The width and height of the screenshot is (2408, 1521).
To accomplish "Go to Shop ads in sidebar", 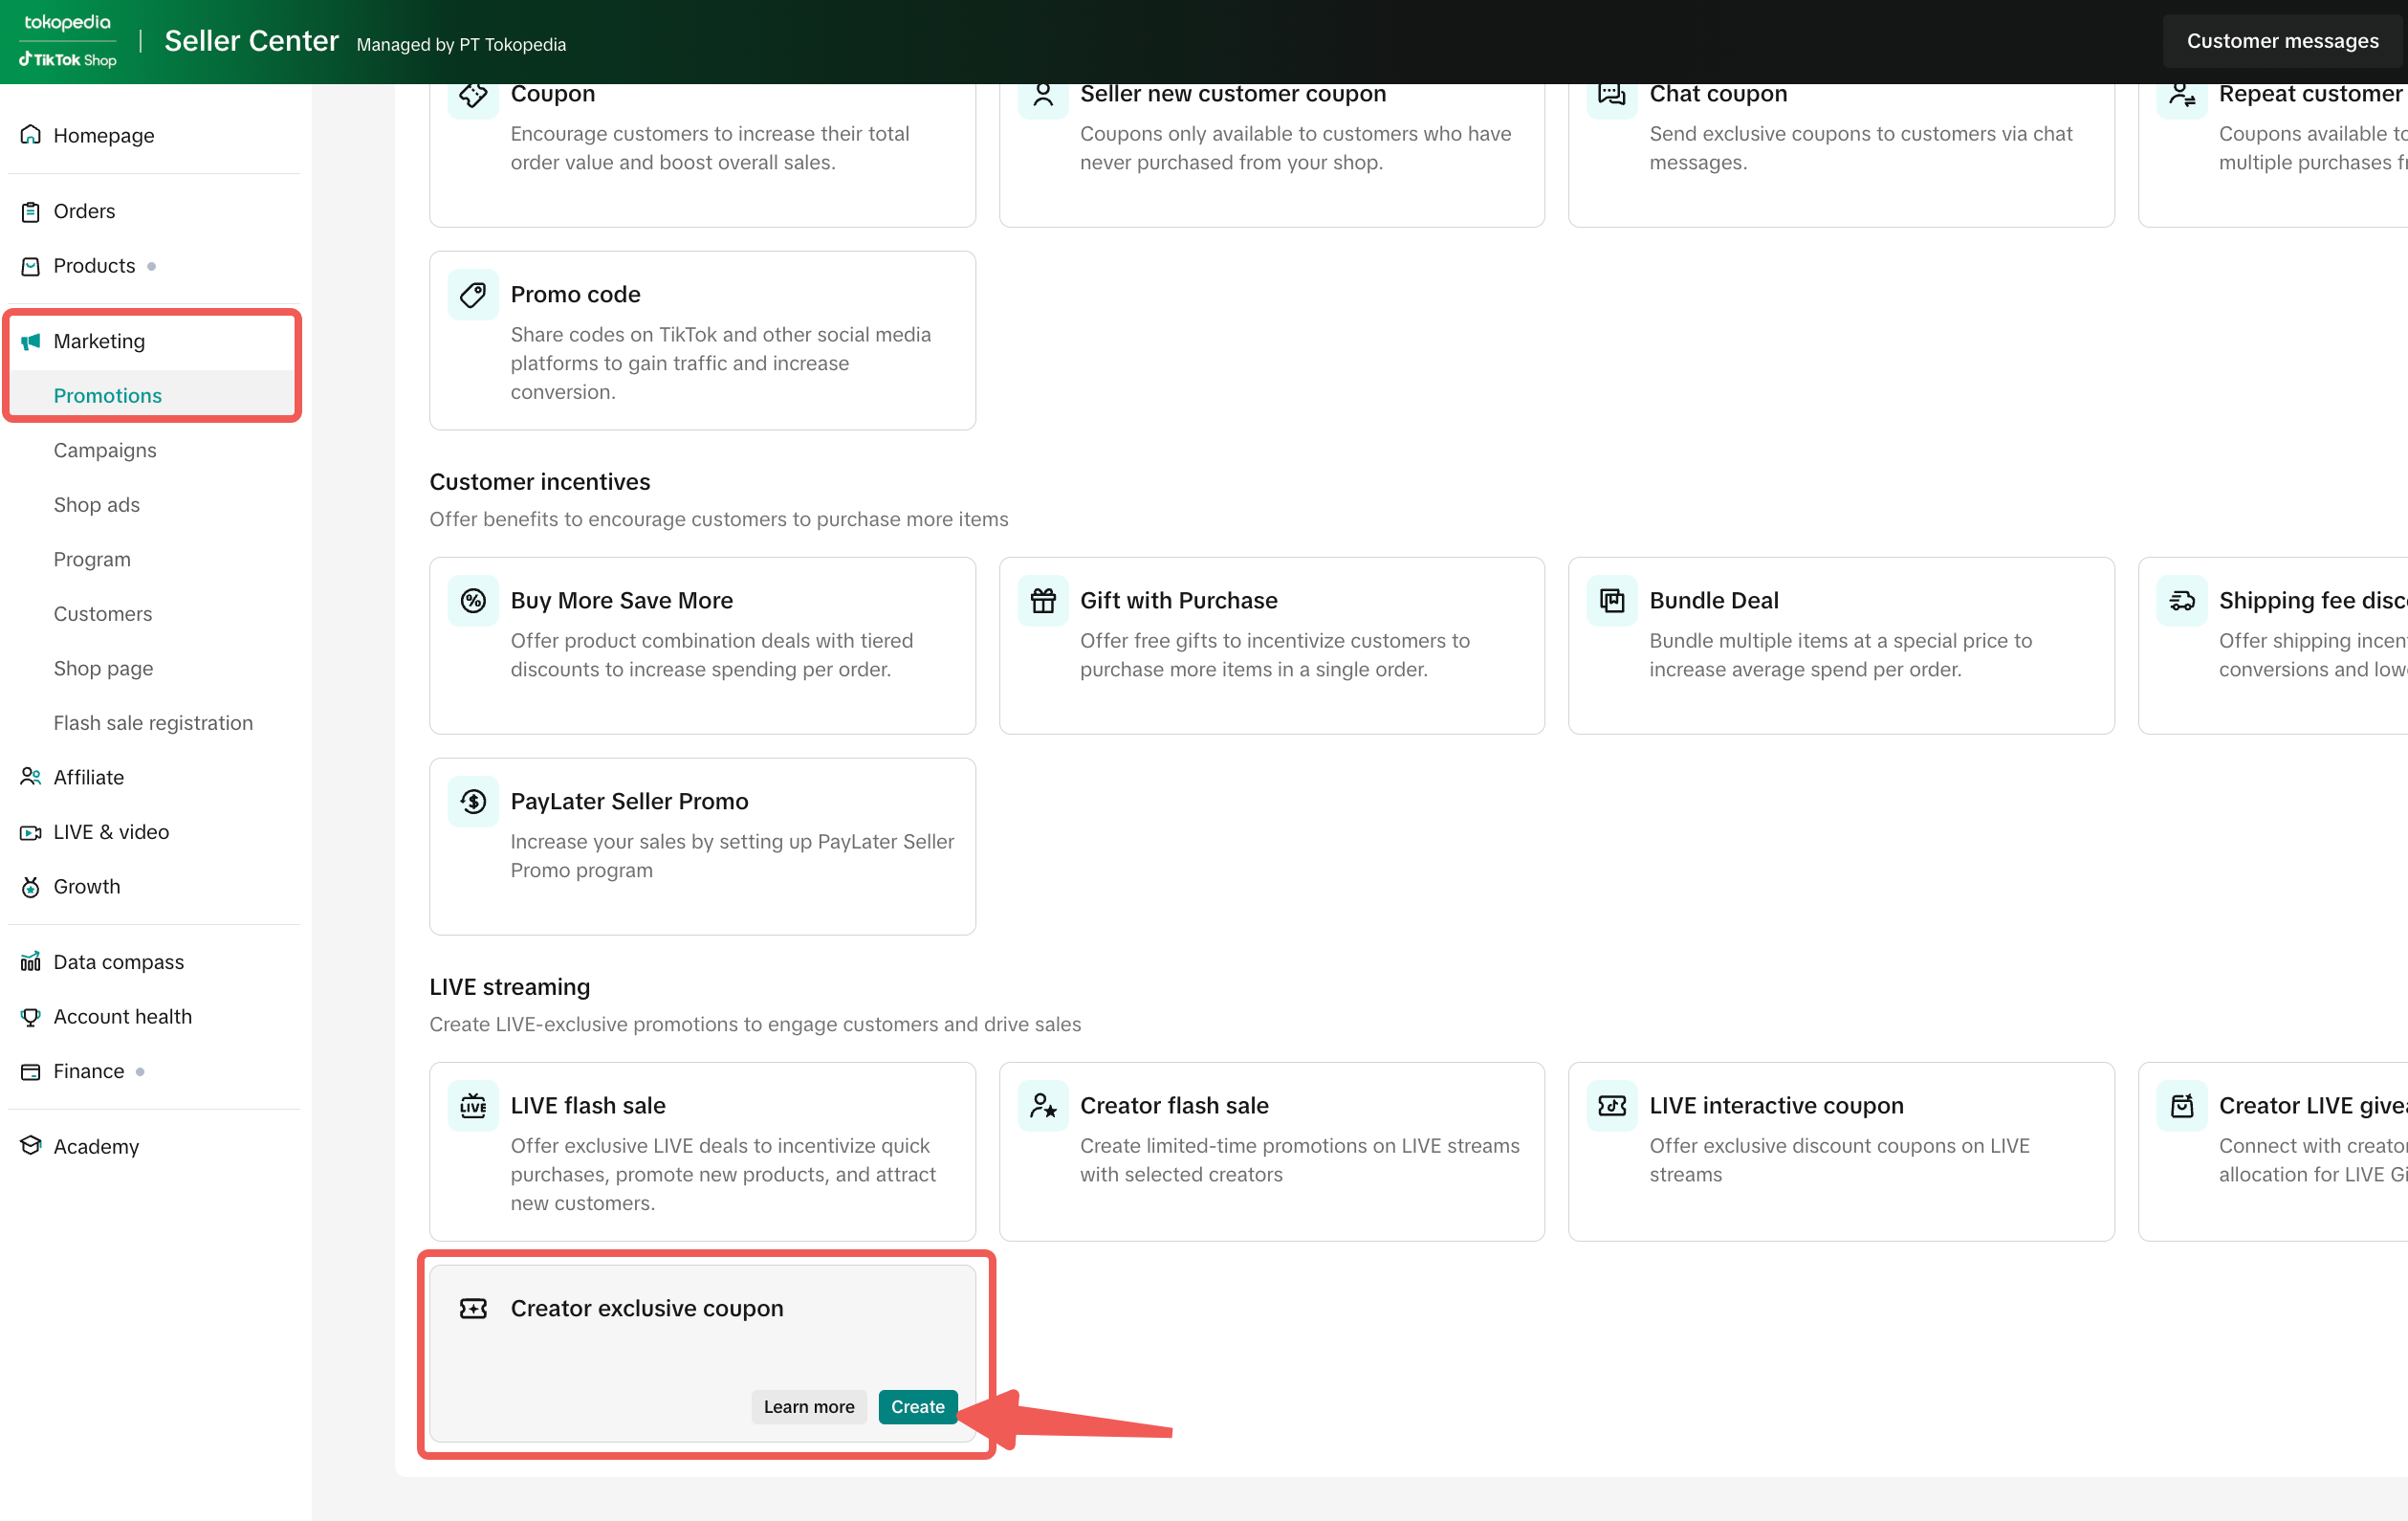I will coord(96,505).
